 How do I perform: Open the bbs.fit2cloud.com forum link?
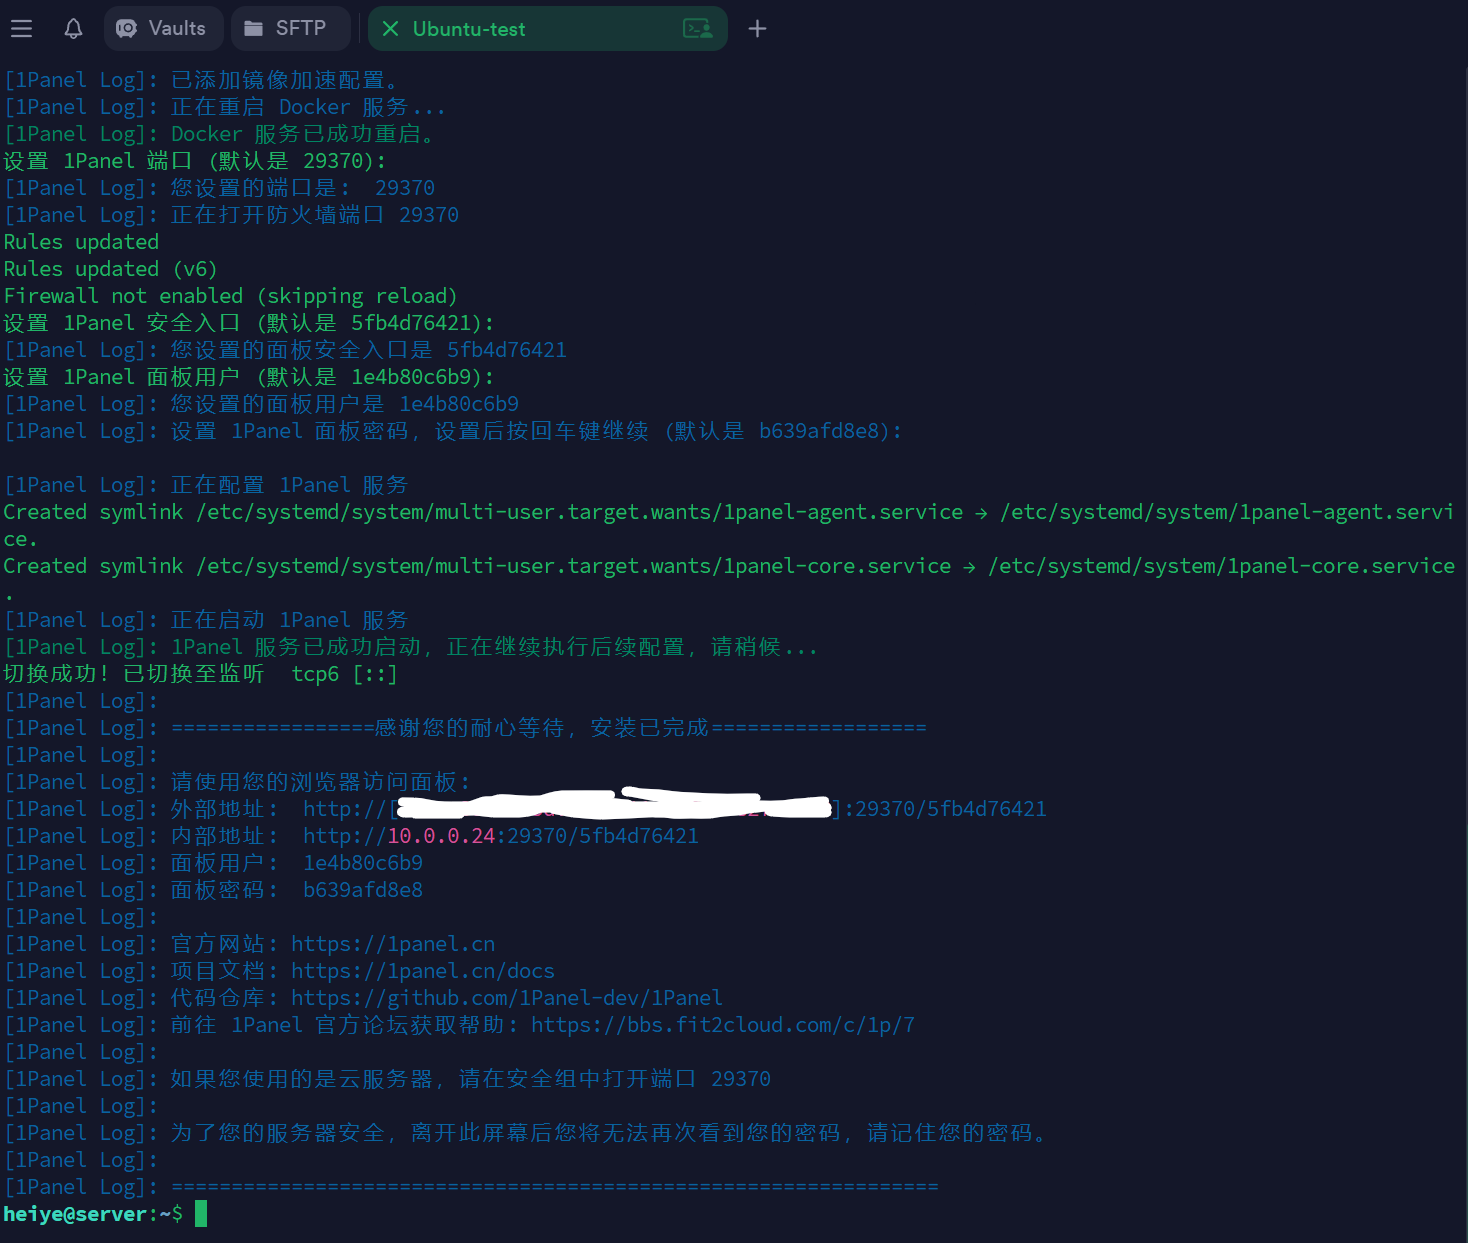722,1025
